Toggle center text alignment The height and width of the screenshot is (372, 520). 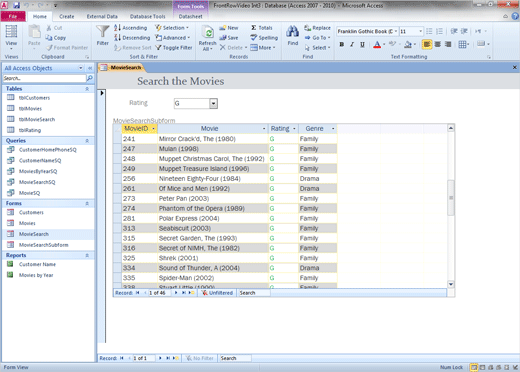[x=438, y=44]
